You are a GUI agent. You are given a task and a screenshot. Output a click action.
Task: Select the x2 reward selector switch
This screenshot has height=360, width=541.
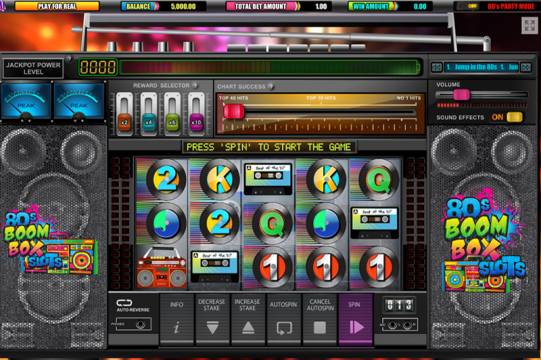tap(125, 114)
